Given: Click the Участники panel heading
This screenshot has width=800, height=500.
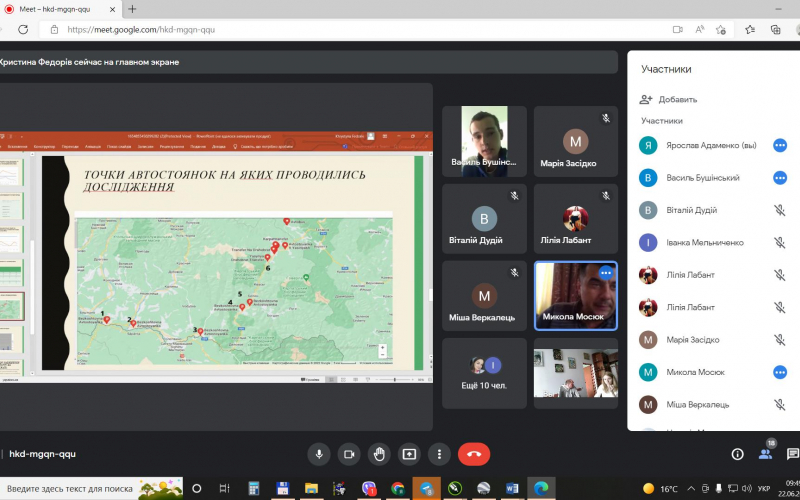Looking at the screenshot, I should coord(666,69).
